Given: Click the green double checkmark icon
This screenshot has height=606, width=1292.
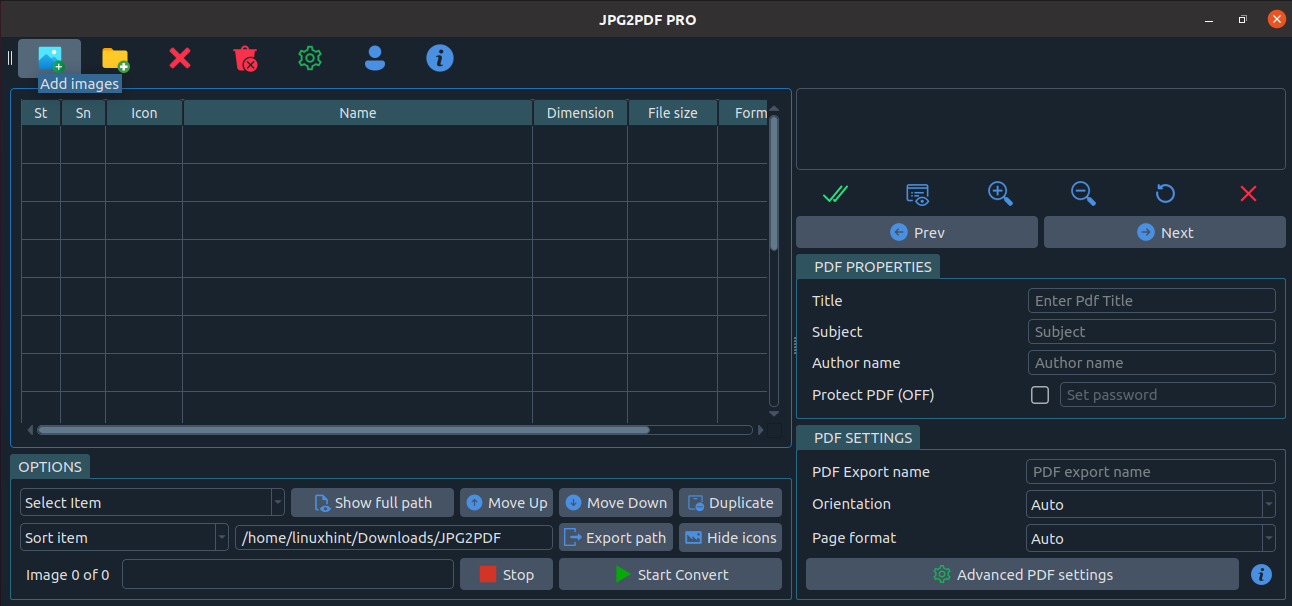Looking at the screenshot, I should (x=835, y=193).
